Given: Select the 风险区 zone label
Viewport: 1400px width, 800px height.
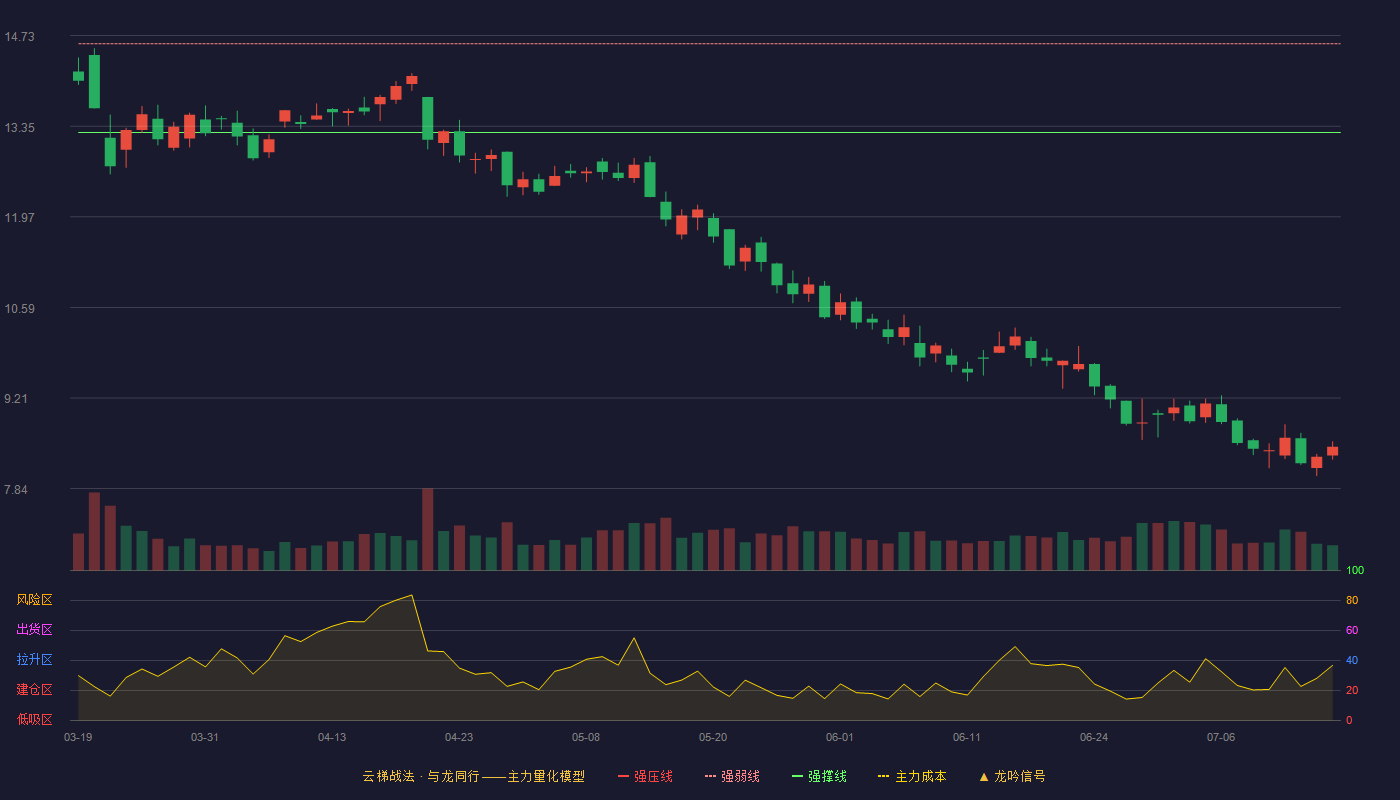Looking at the screenshot, I should coord(35,600).
